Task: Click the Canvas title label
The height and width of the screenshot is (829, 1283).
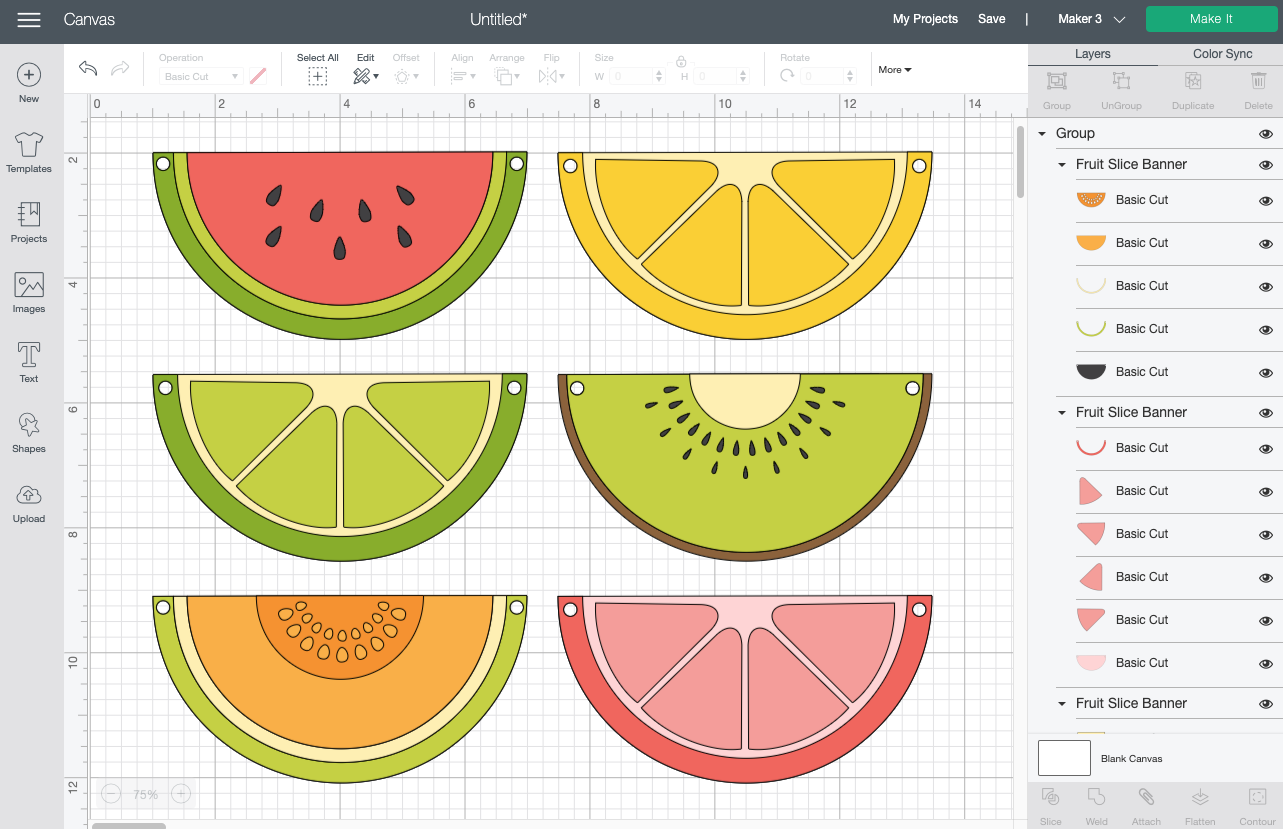Action: pyautogui.click(x=89, y=20)
